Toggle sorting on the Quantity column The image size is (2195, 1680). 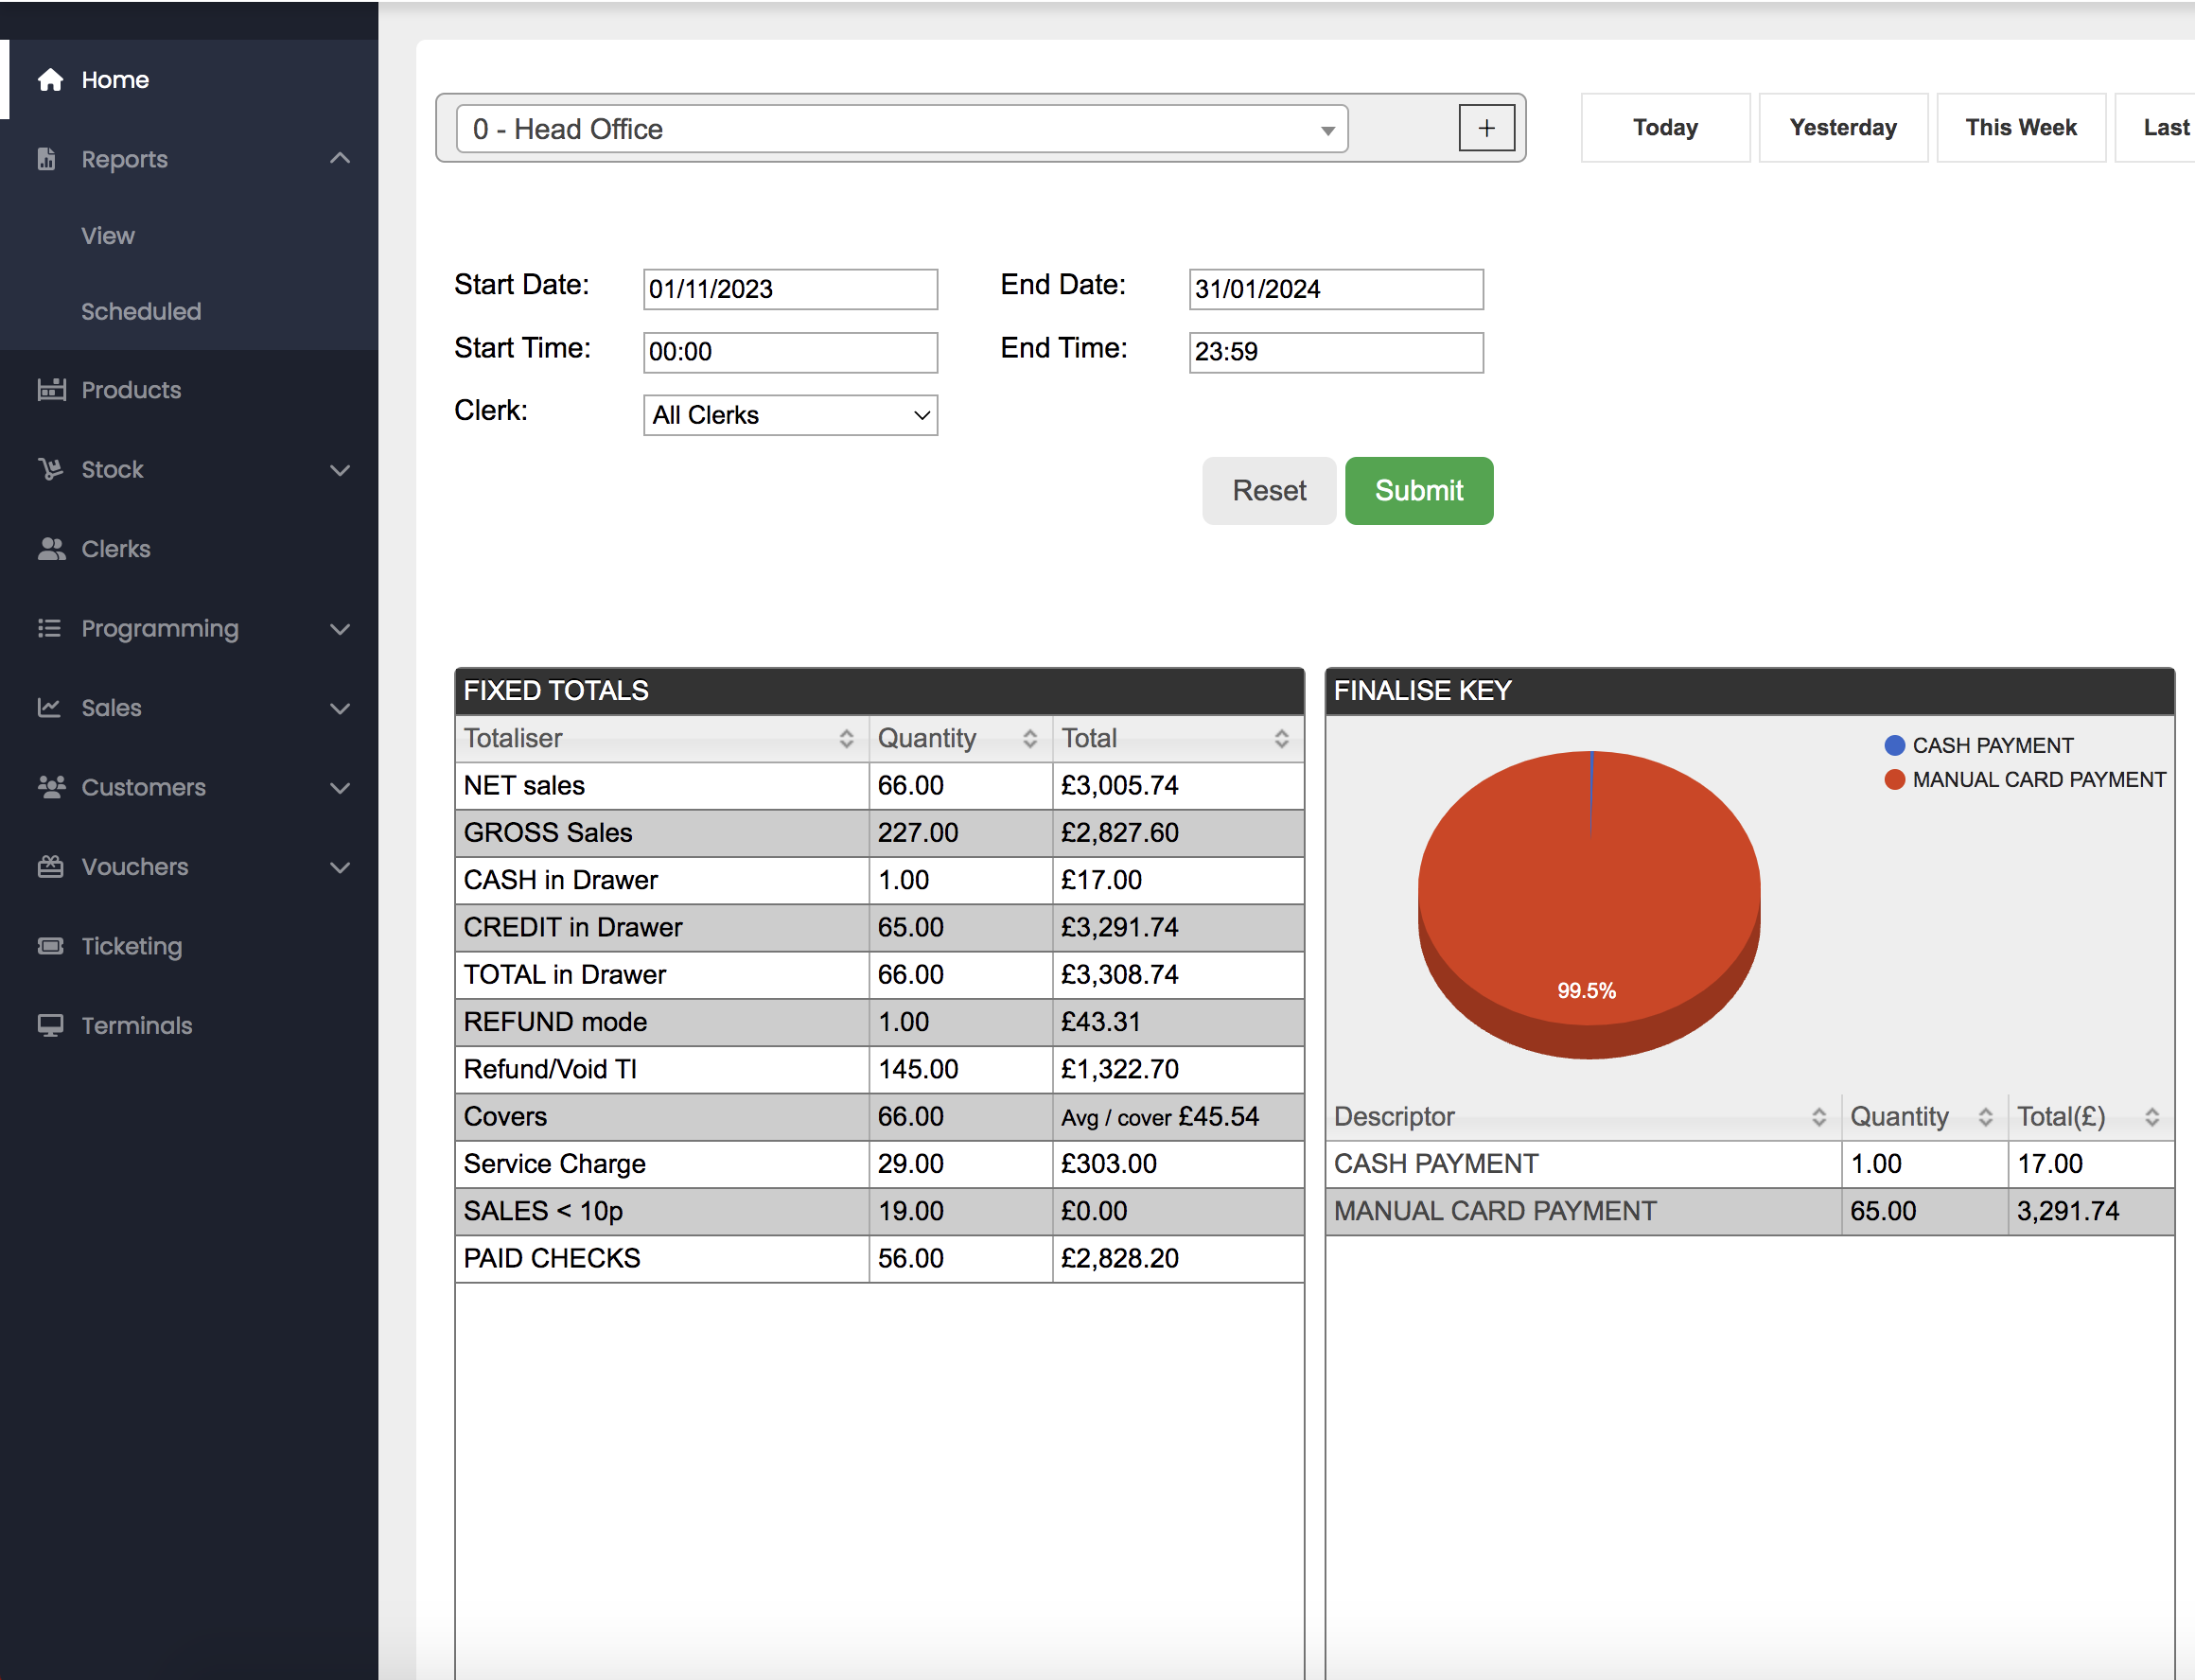(x=1033, y=738)
